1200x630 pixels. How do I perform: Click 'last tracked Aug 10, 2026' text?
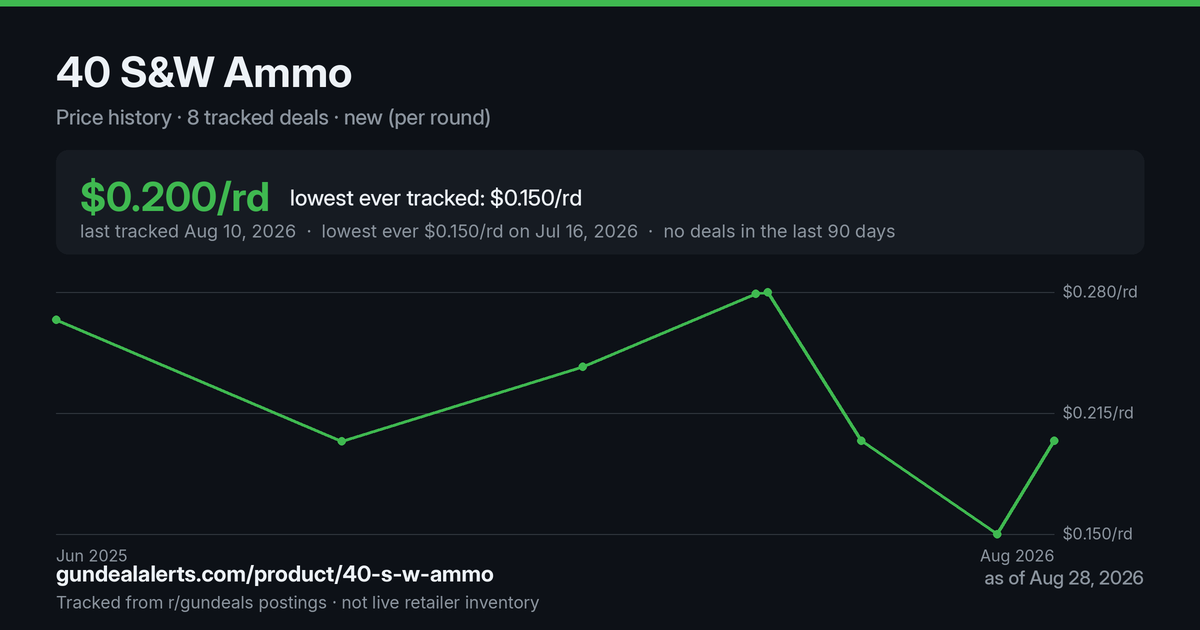pos(188,231)
